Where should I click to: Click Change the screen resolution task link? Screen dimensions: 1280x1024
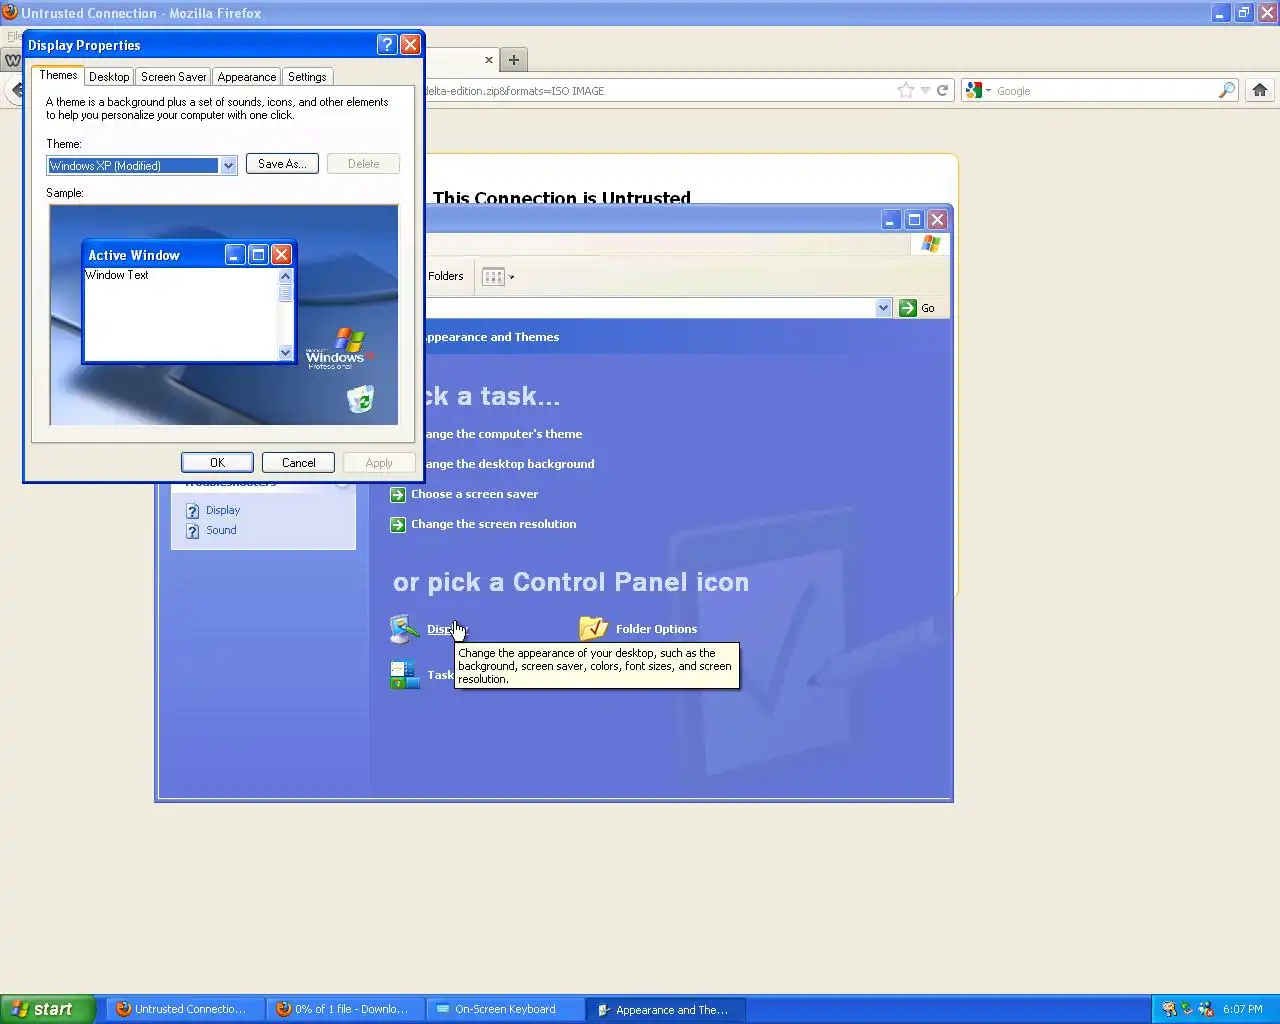click(x=493, y=524)
